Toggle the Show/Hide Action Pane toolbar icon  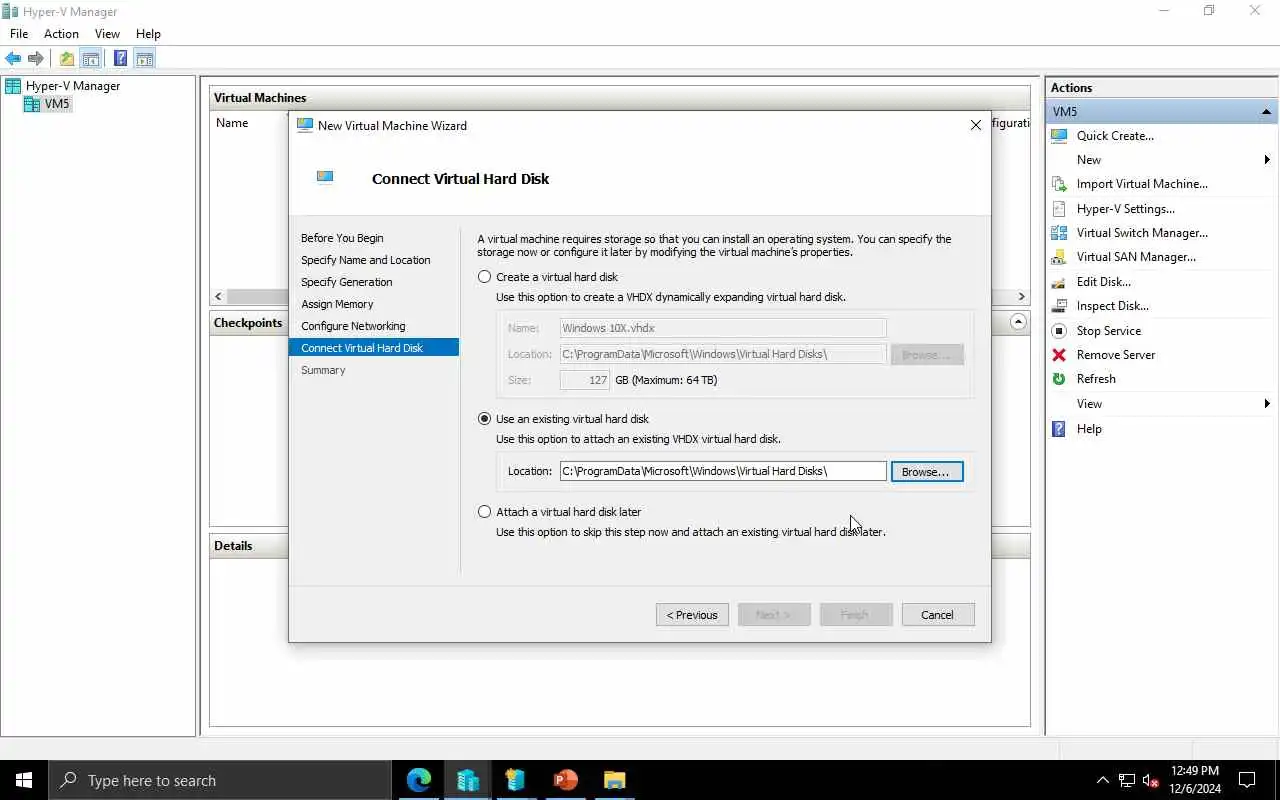[144, 59]
